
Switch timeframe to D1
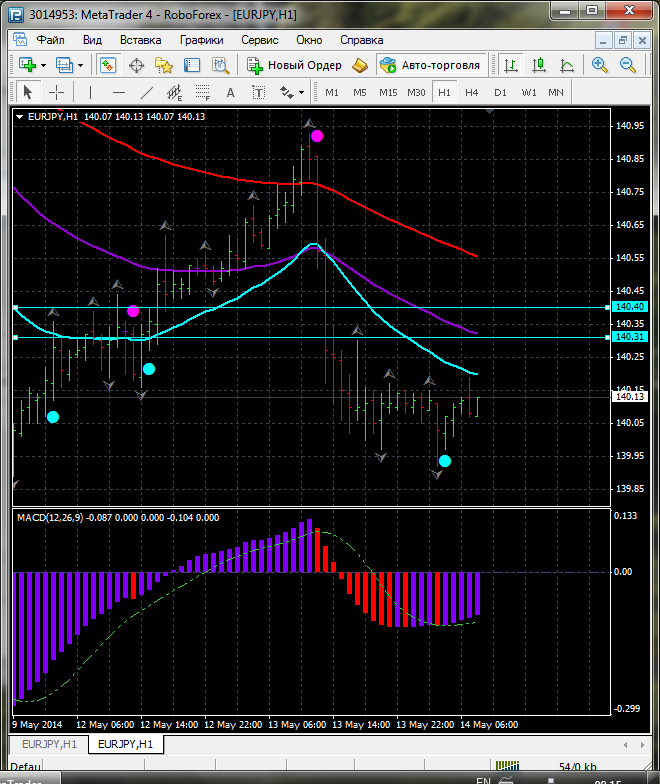500,92
